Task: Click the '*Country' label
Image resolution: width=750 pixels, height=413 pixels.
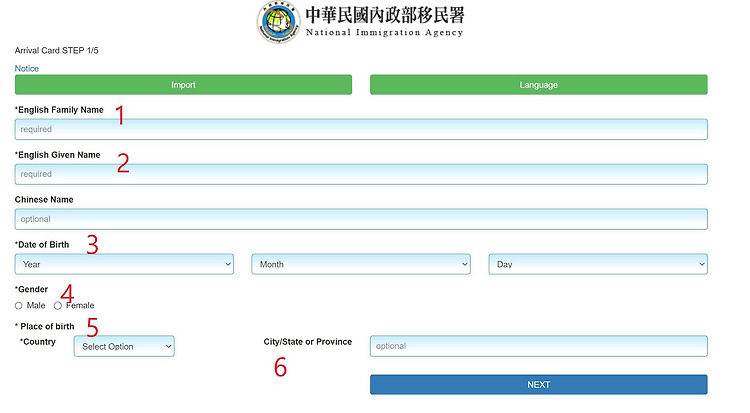Action: [38, 342]
